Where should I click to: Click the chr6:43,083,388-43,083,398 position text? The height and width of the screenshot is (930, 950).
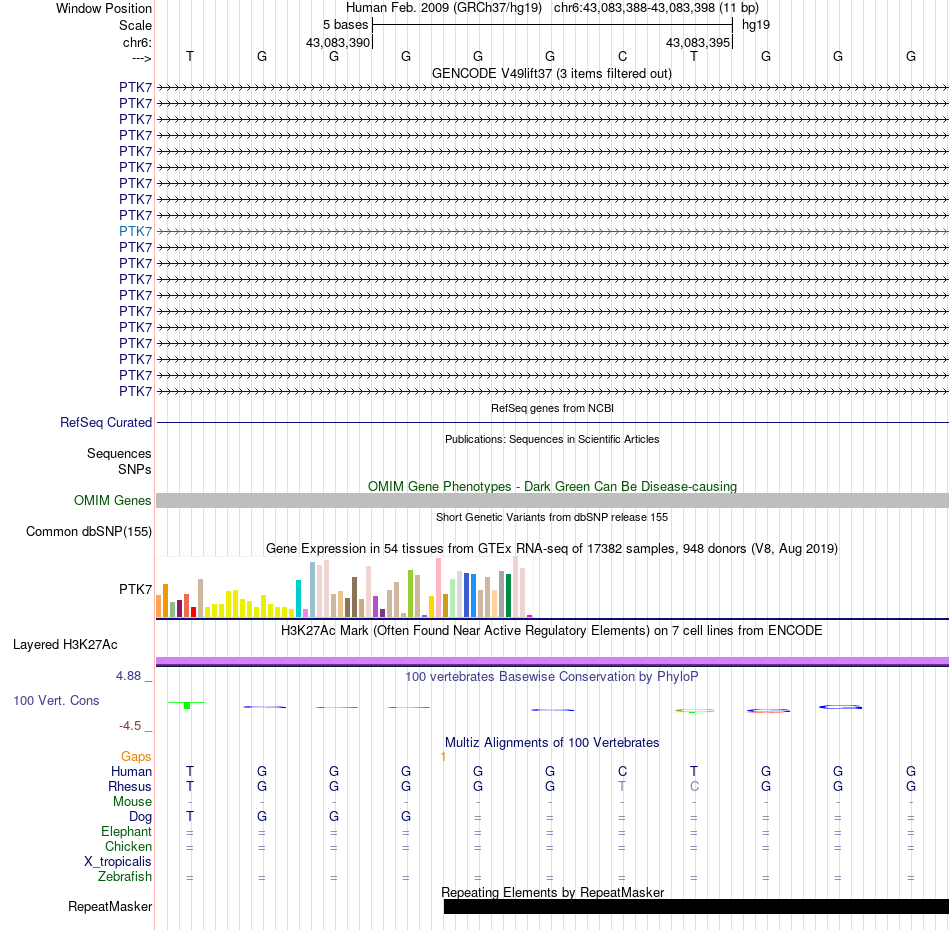pos(656,8)
